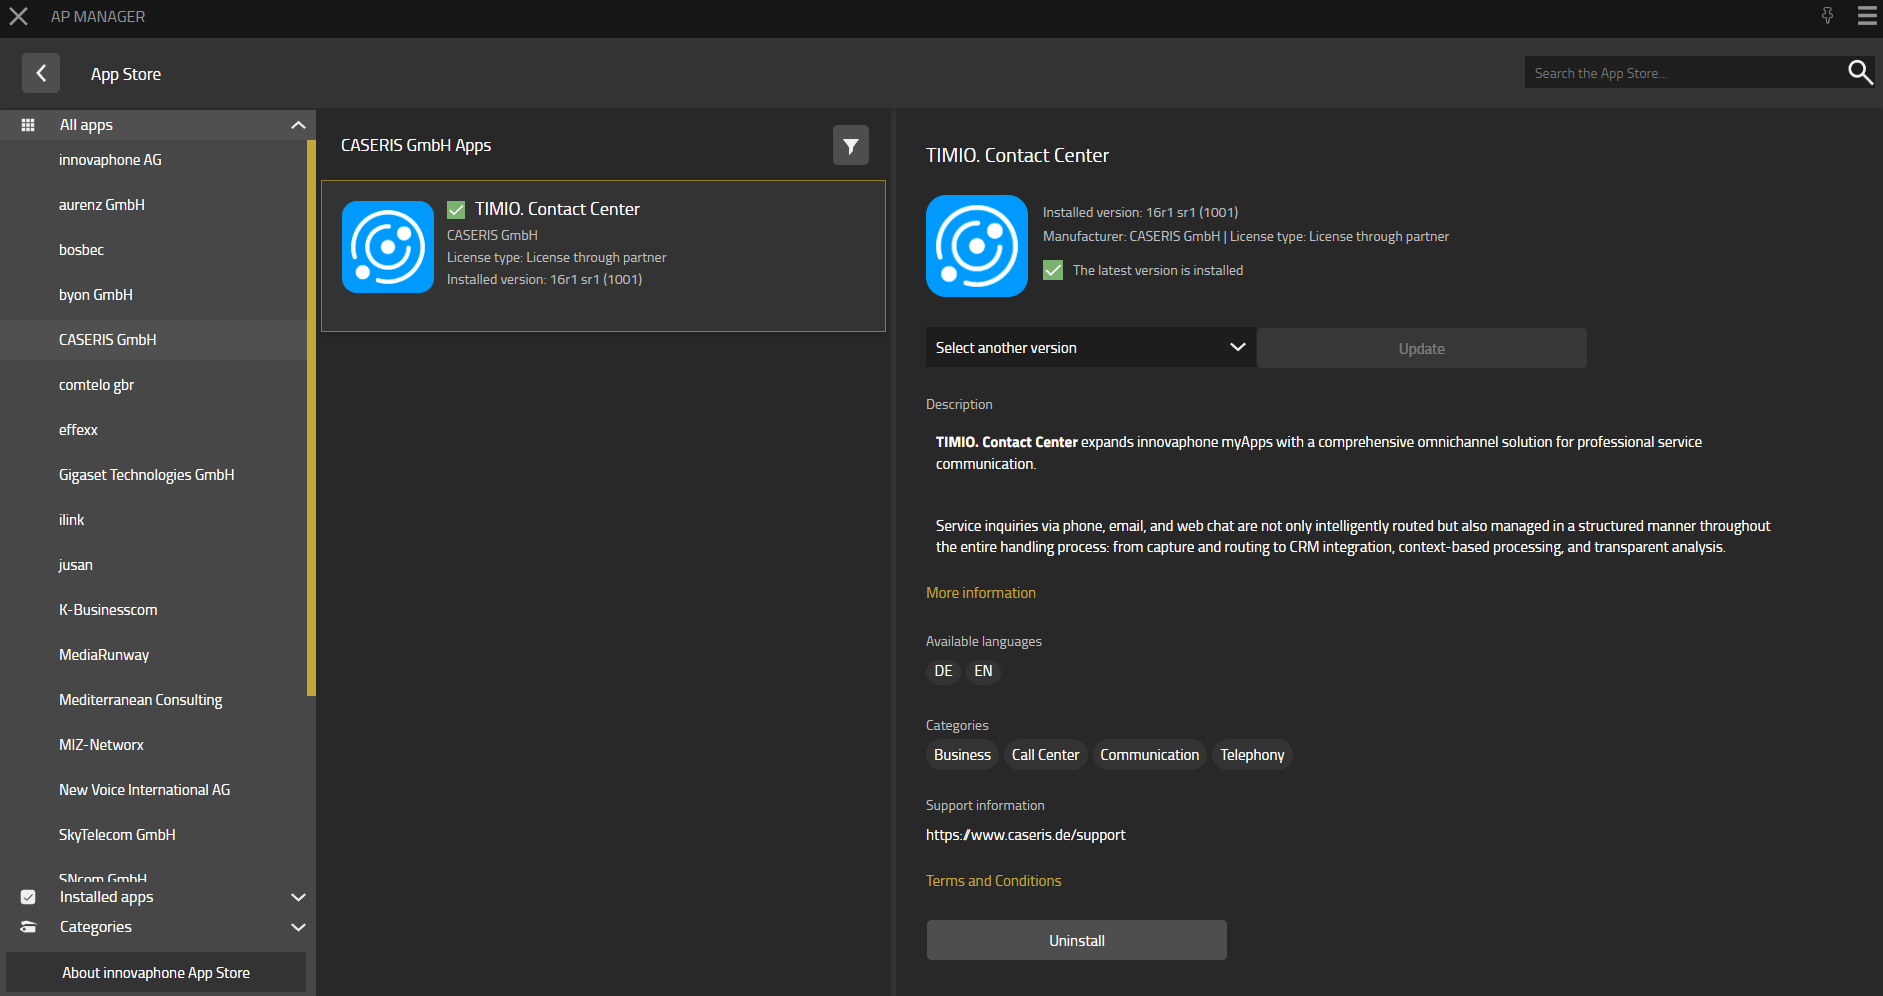This screenshot has width=1883, height=996.
Task: Click the large TIMIO icon in the details pane
Action: click(977, 246)
